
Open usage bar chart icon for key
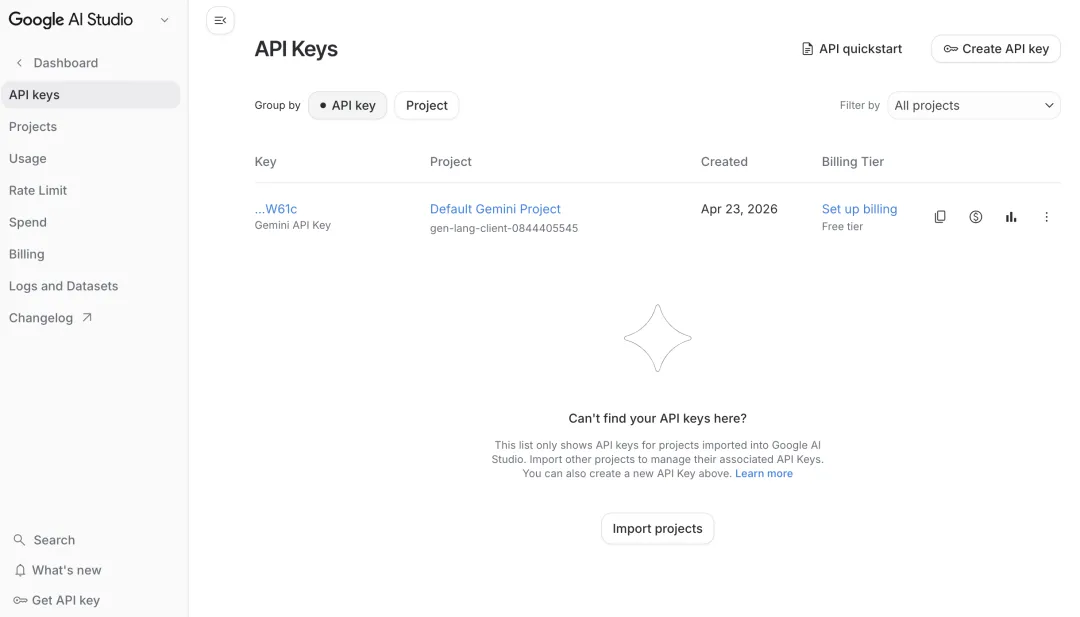pyautogui.click(x=1011, y=217)
